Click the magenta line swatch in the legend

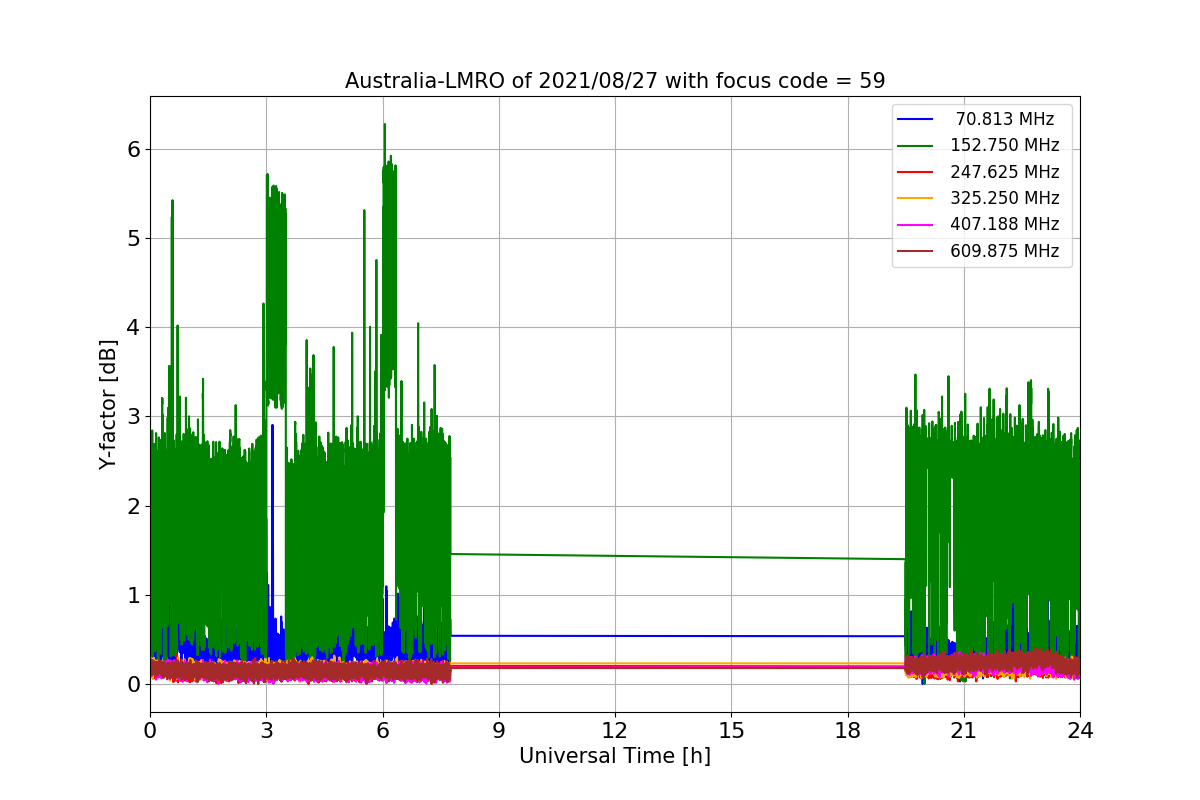[x=915, y=225]
